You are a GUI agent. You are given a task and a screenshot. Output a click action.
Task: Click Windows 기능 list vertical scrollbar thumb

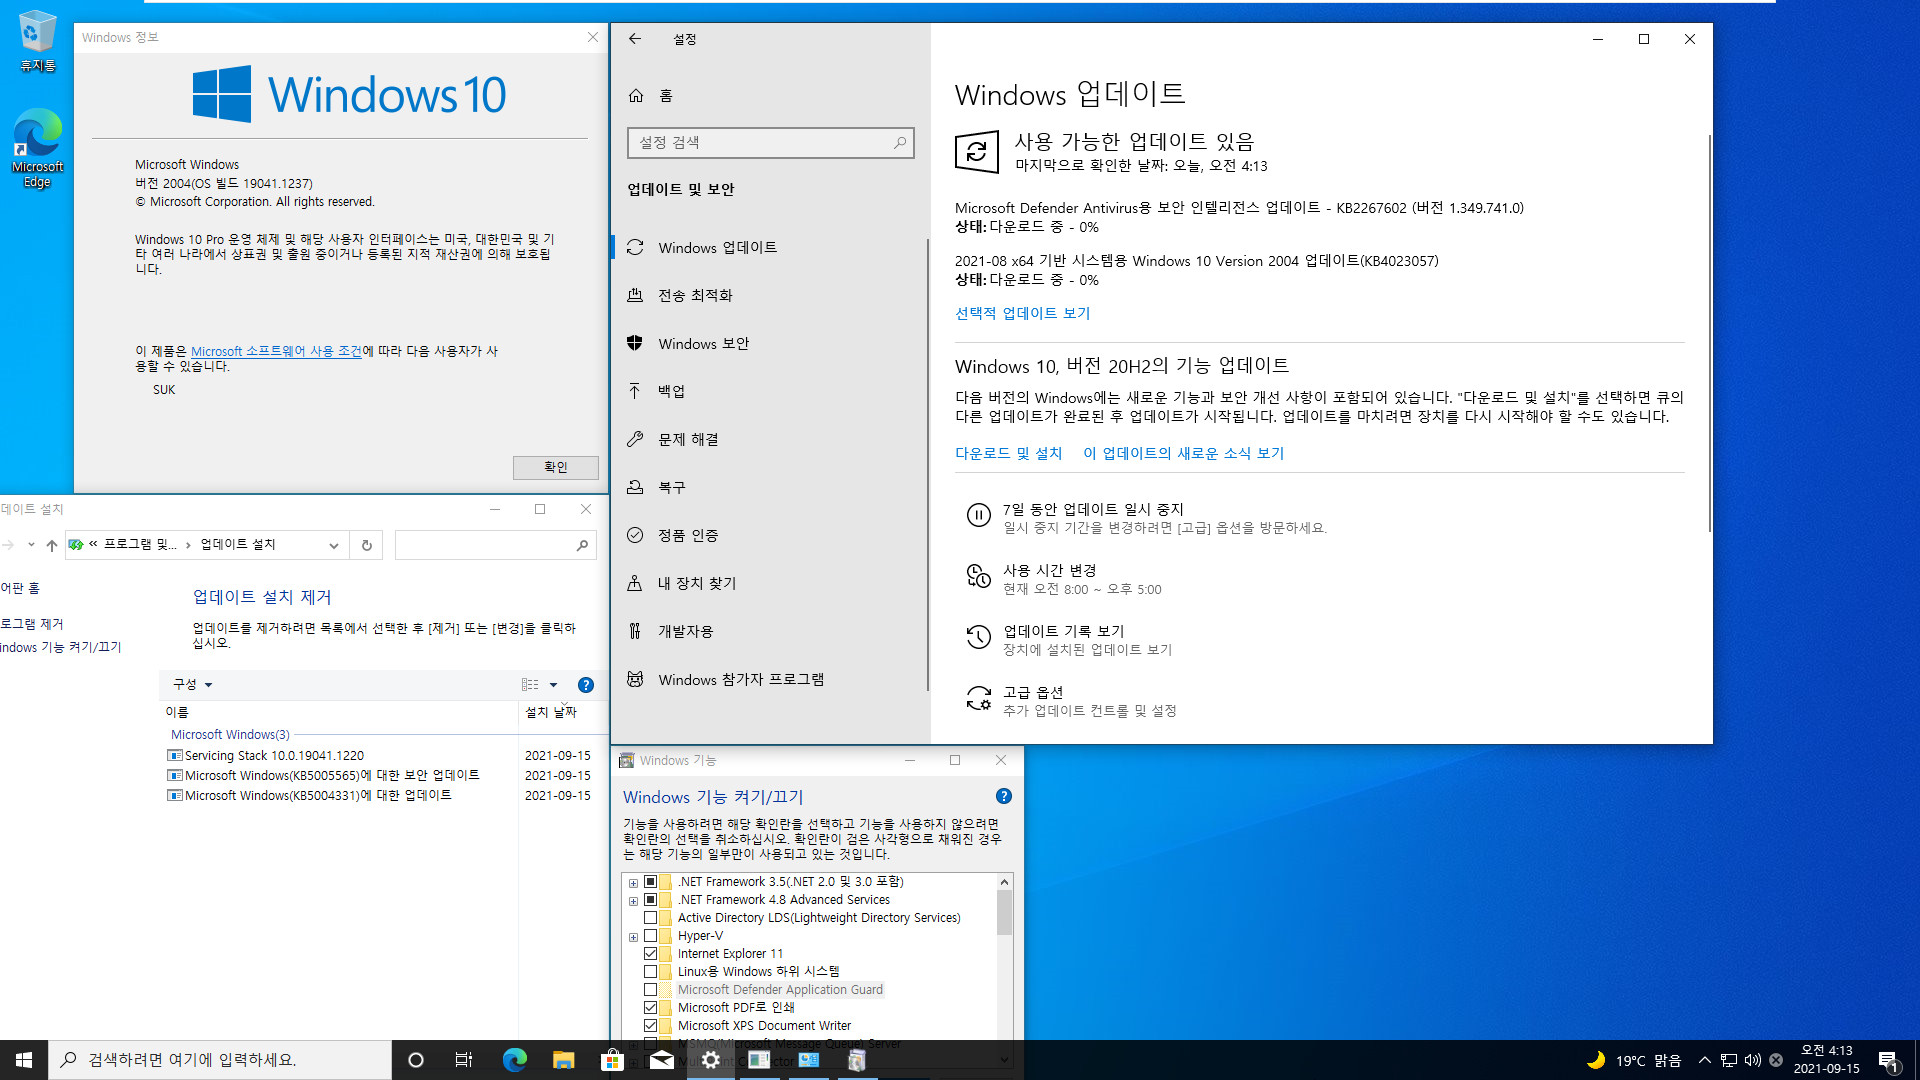[1004, 912]
